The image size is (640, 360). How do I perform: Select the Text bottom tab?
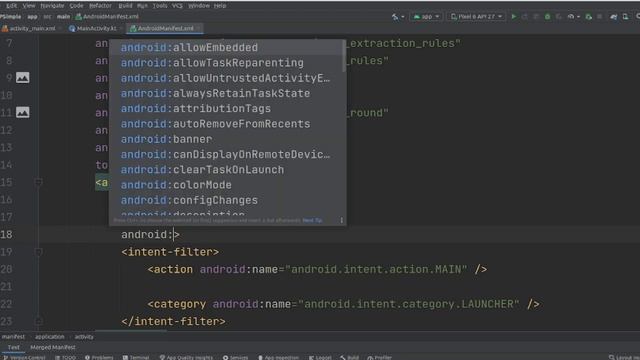[x=13, y=347]
